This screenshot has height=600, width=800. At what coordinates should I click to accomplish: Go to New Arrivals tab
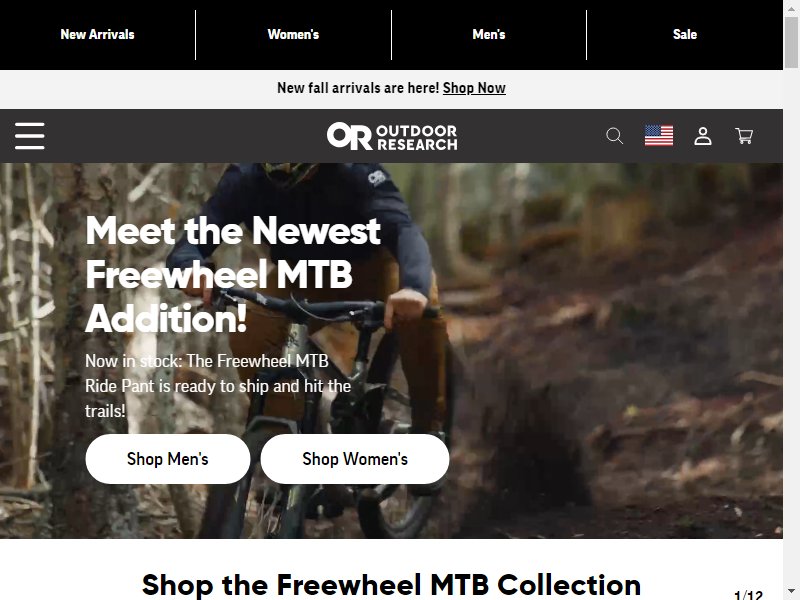coord(97,34)
